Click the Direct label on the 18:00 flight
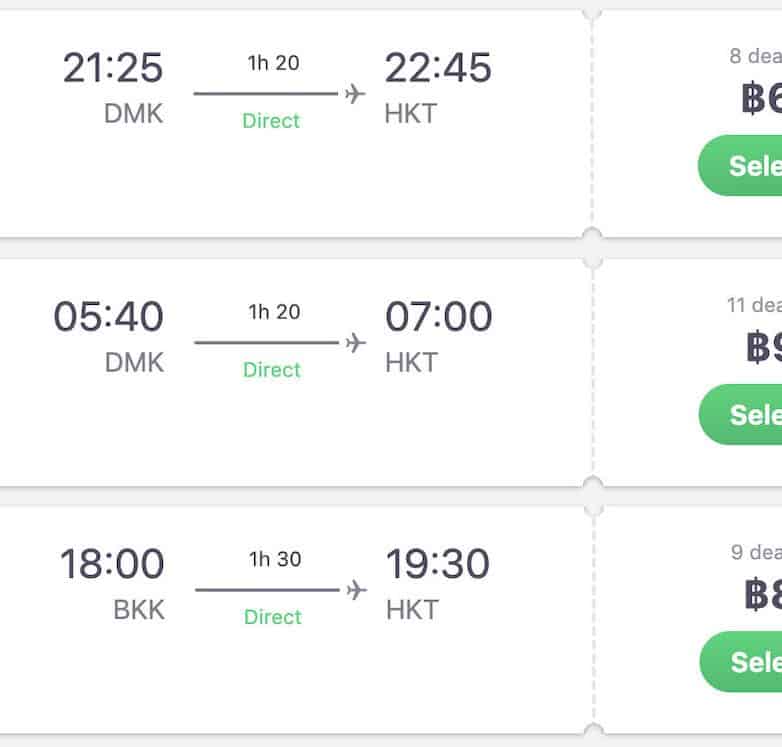 [272, 617]
